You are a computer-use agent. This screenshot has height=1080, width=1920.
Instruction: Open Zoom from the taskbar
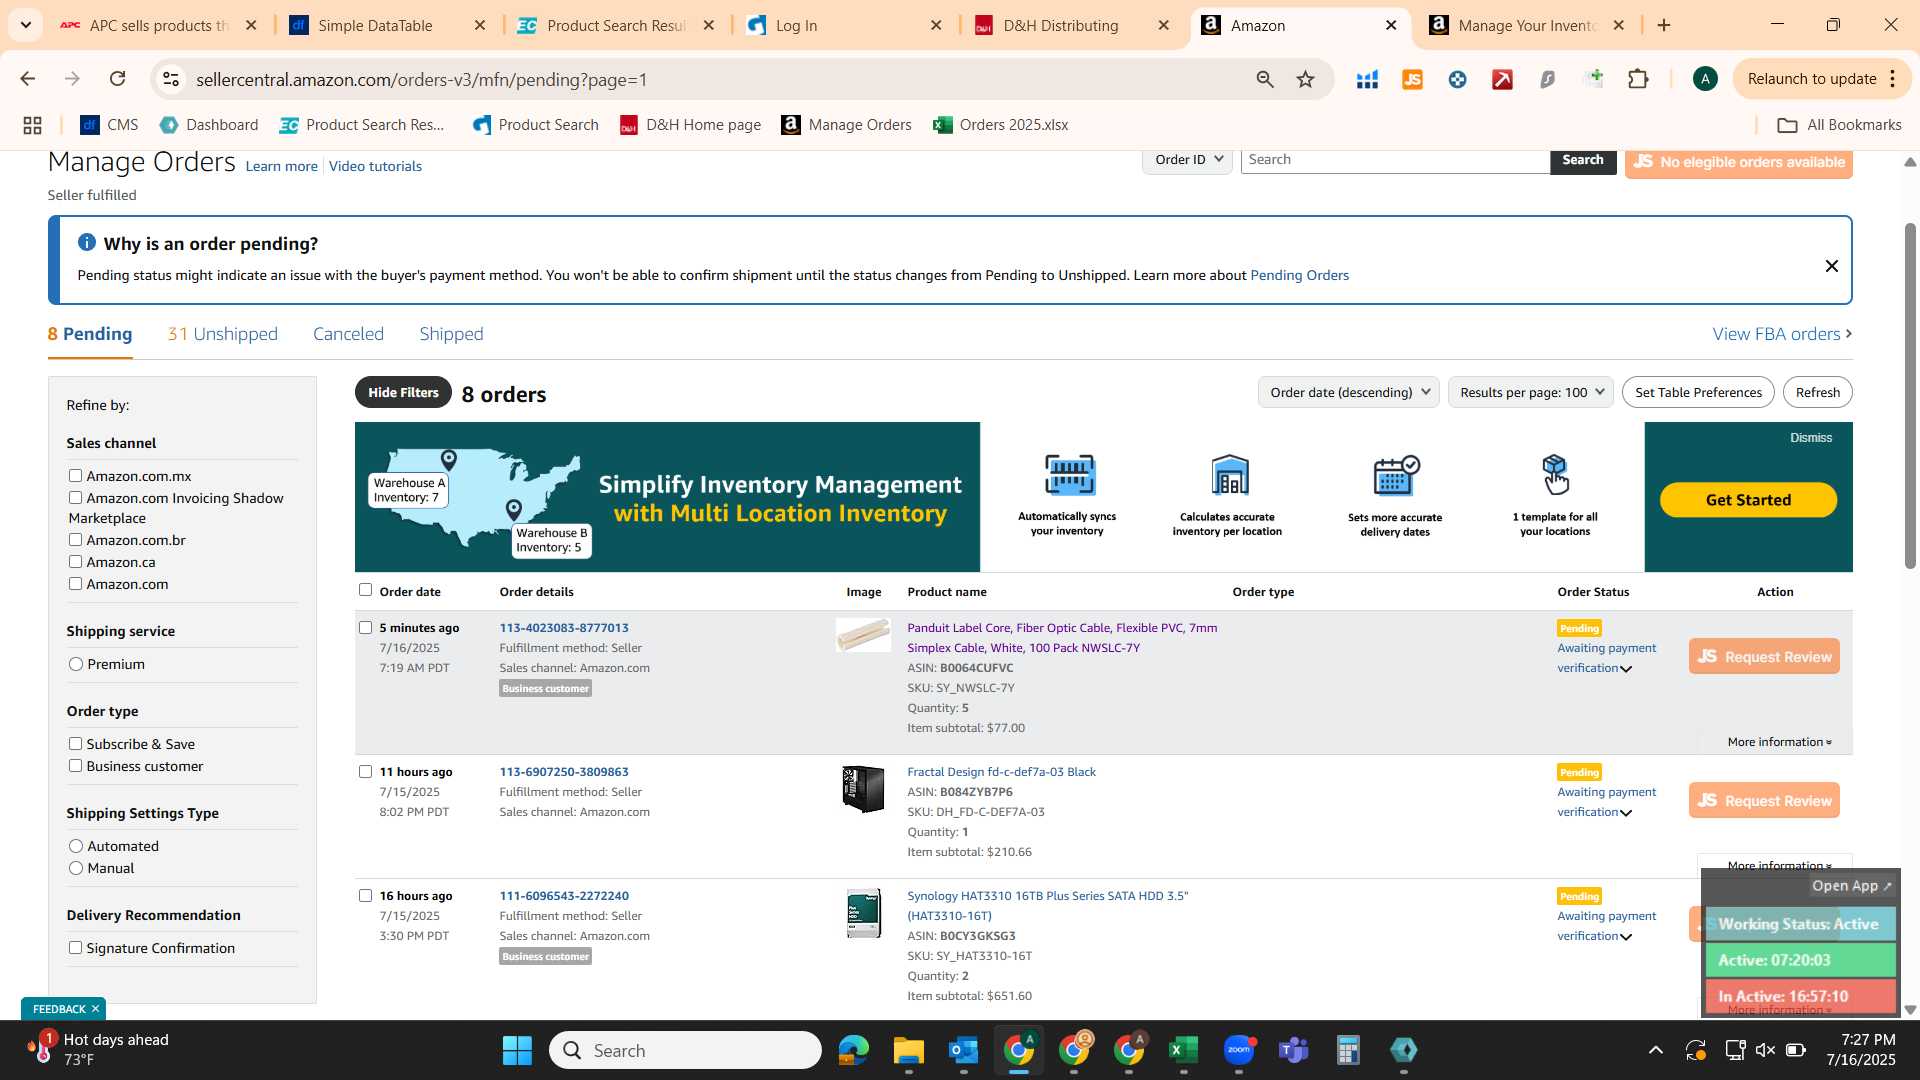(x=1238, y=1051)
